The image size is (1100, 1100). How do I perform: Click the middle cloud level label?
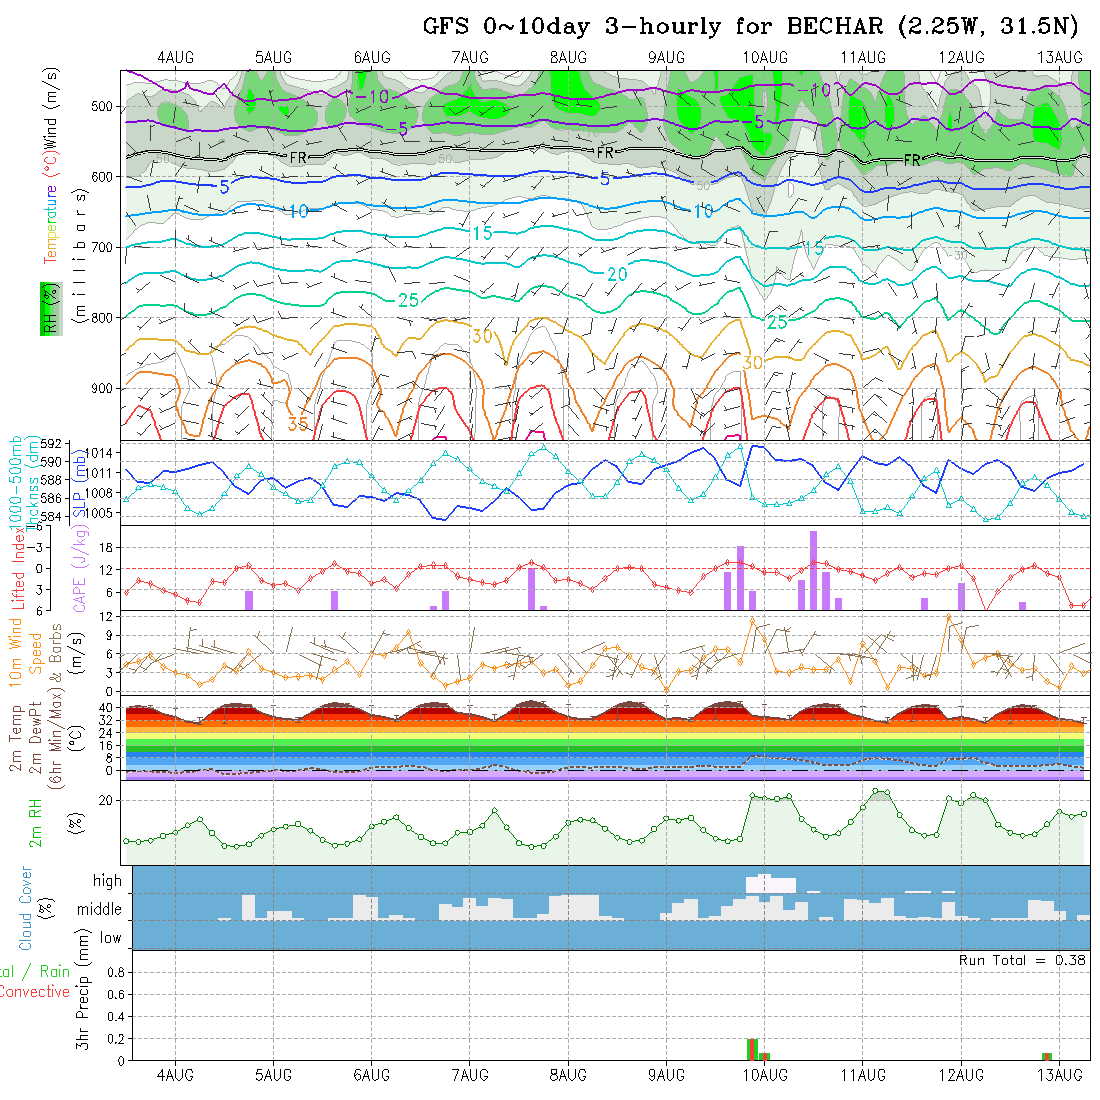[99, 909]
